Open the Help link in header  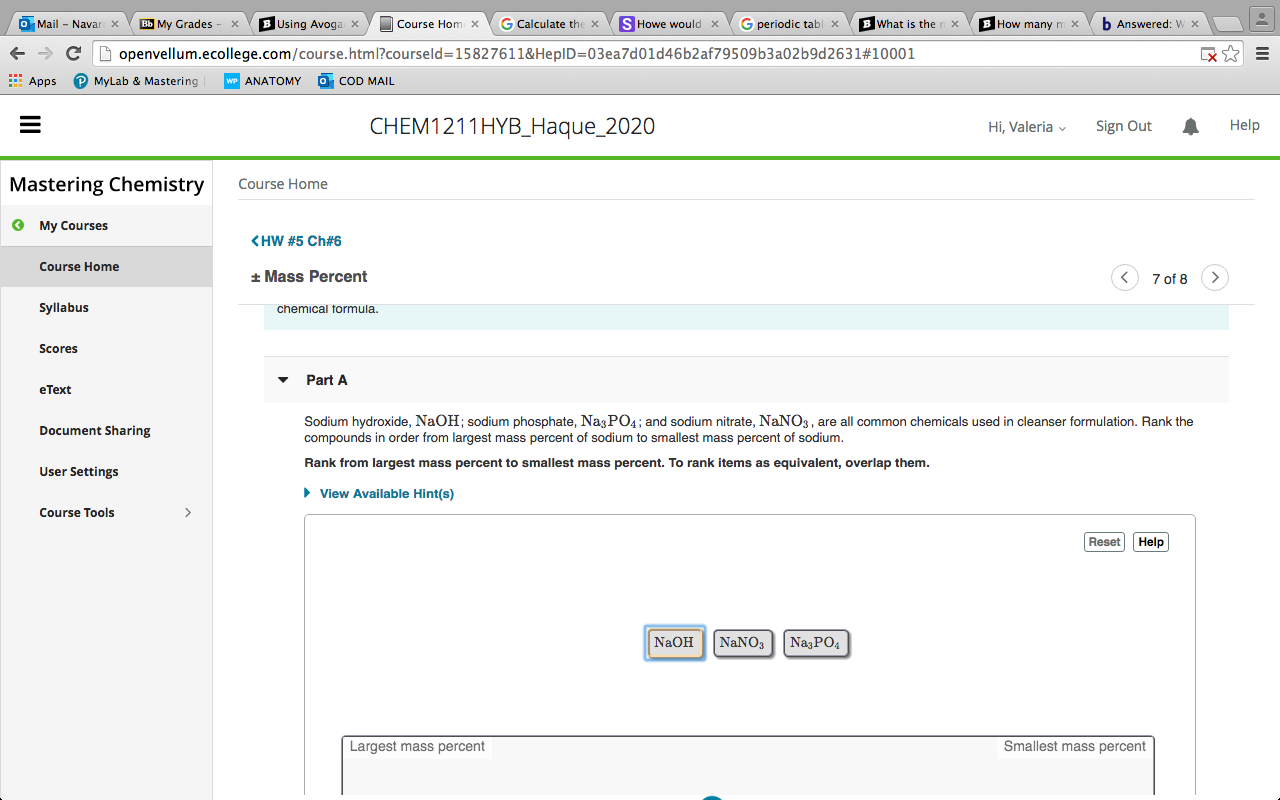1244,125
